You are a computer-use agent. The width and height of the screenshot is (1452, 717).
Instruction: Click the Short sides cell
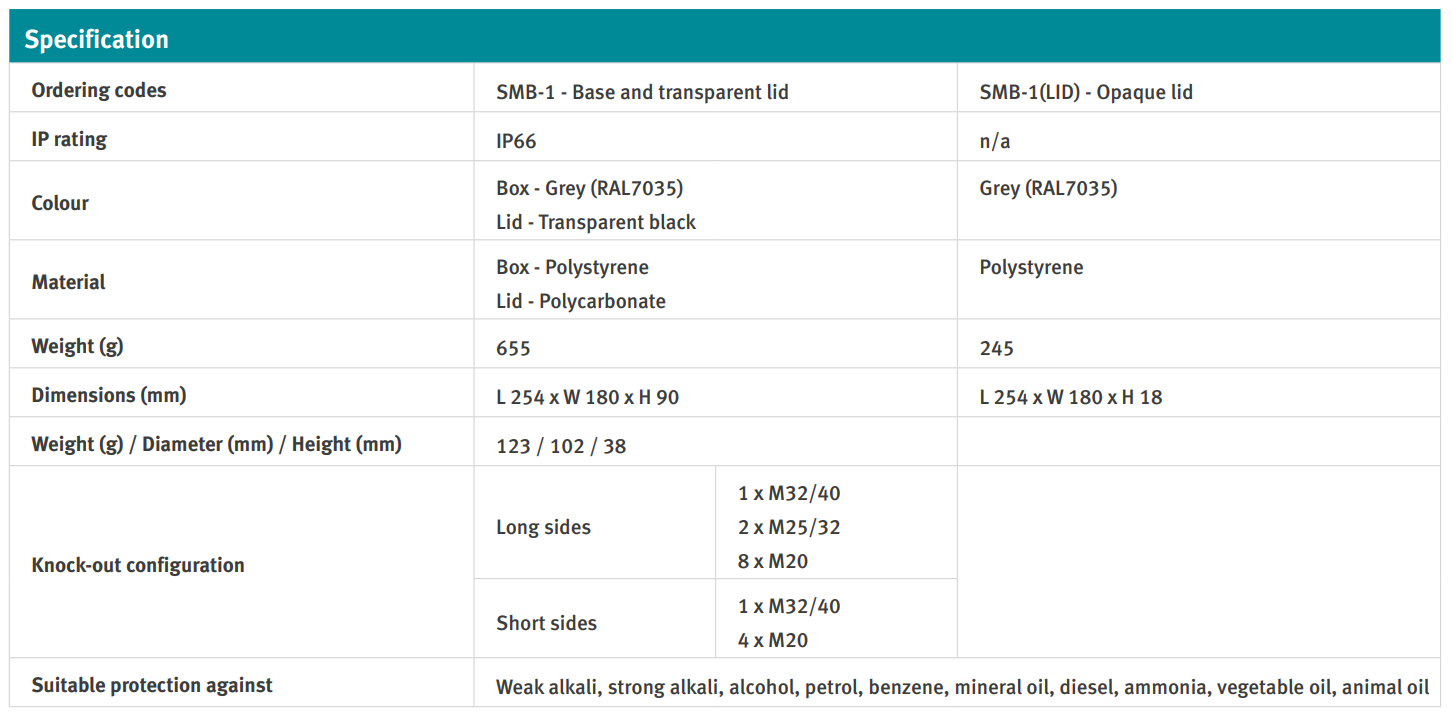point(546,623)
